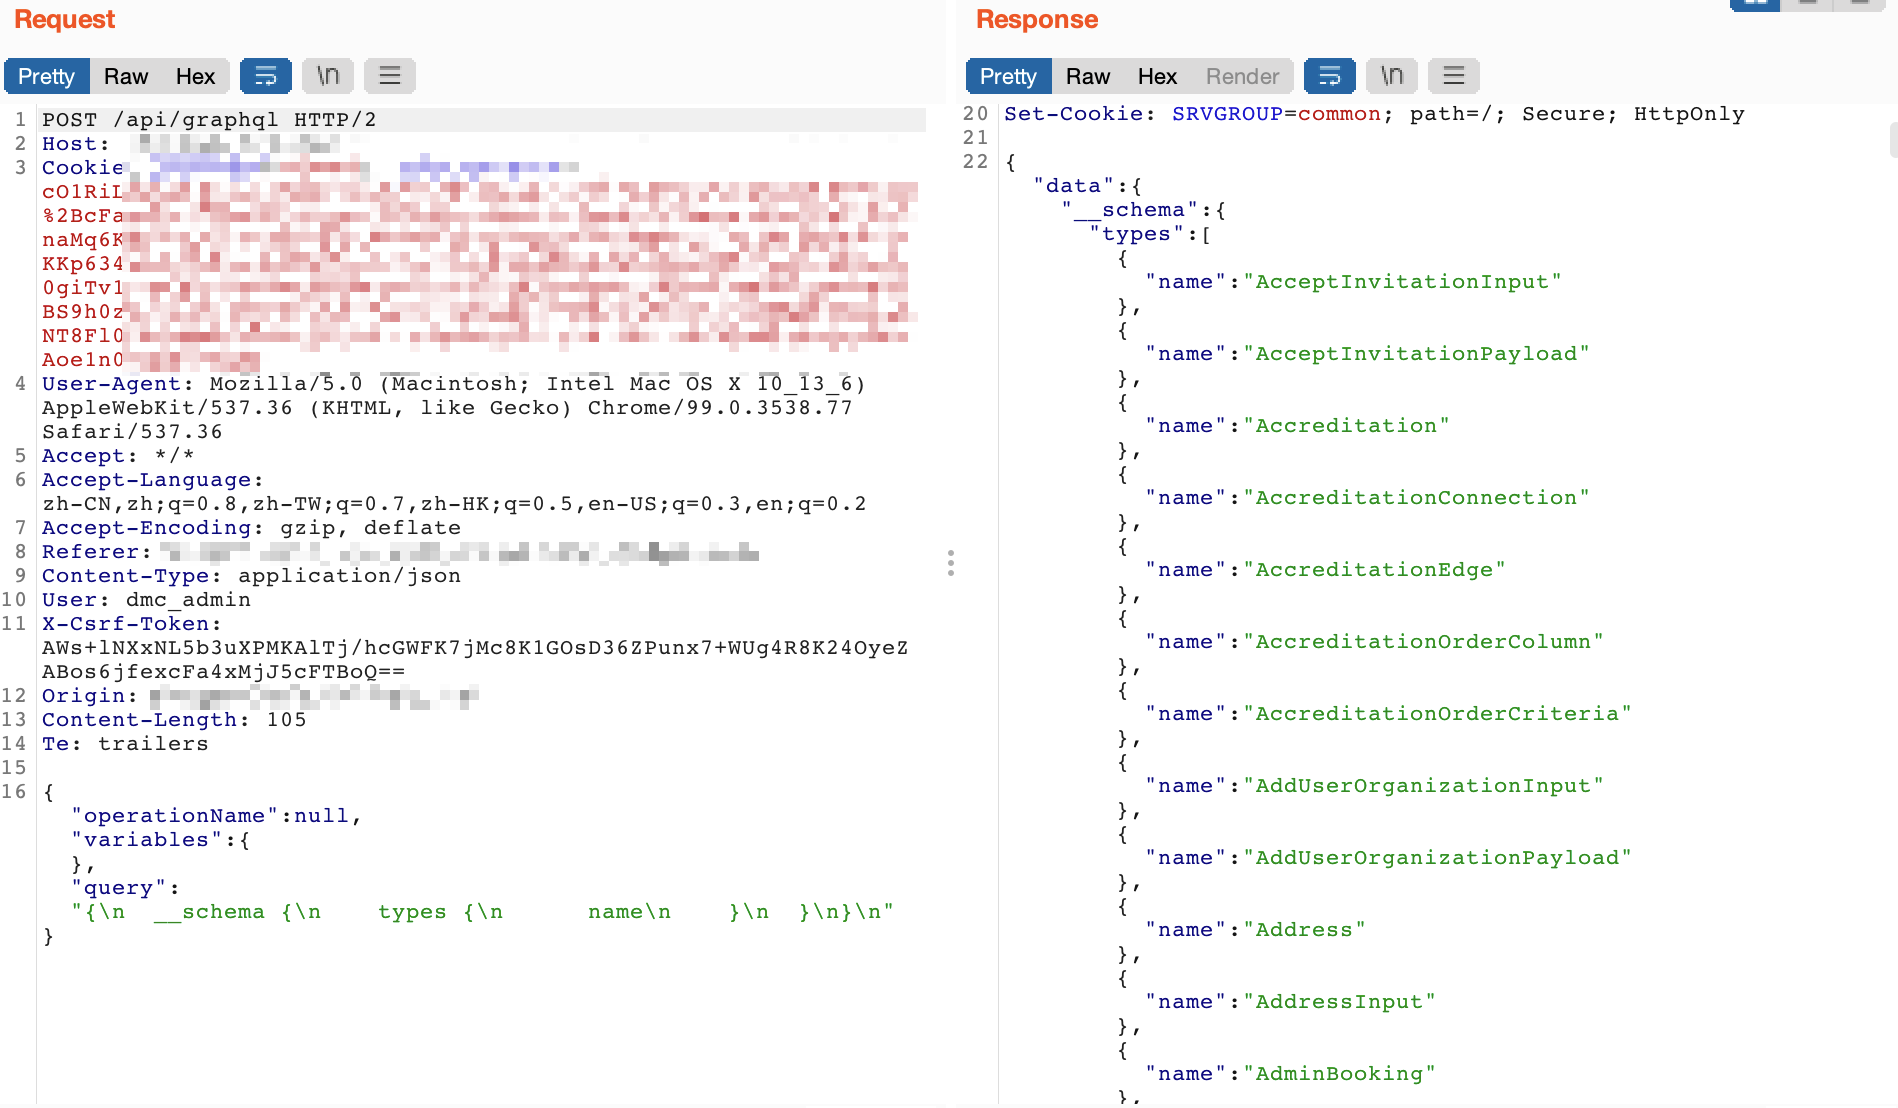This screenshot has width=1898, height=1108.
Task: Click the "Accreditation" type name value
Action: (1346, 426)
